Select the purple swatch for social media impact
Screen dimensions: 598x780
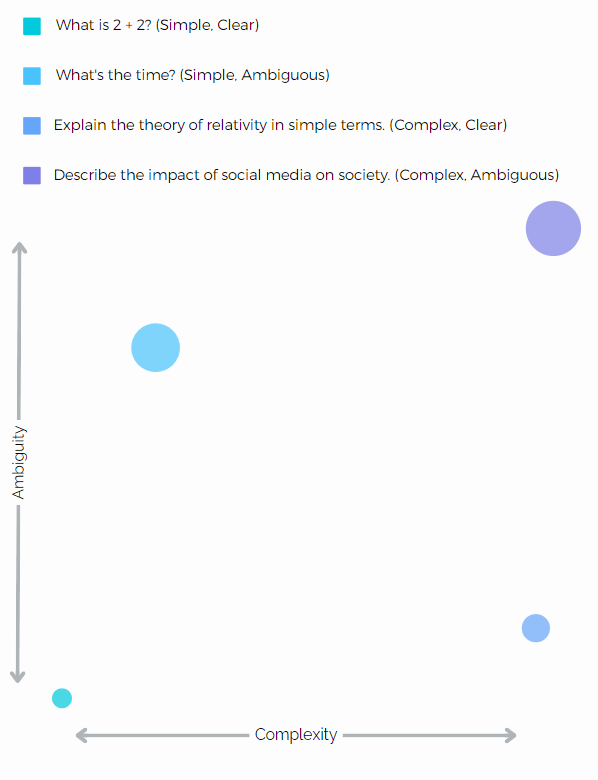tap(32, 176)
